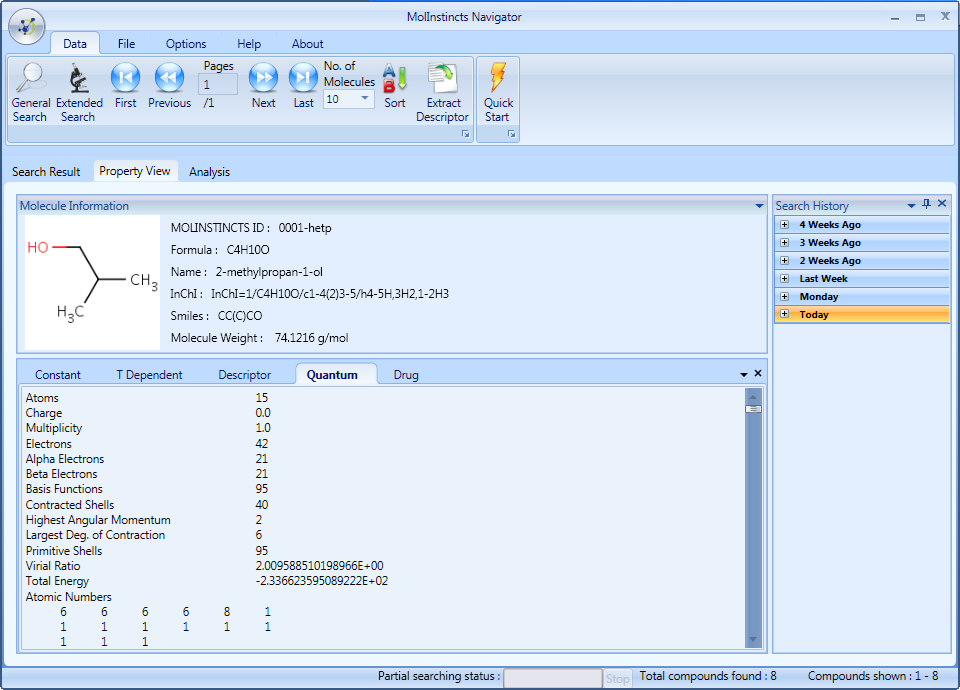Screen dimensions: 960x690
Task: Select the Property View tab
Action: (135, 171)
